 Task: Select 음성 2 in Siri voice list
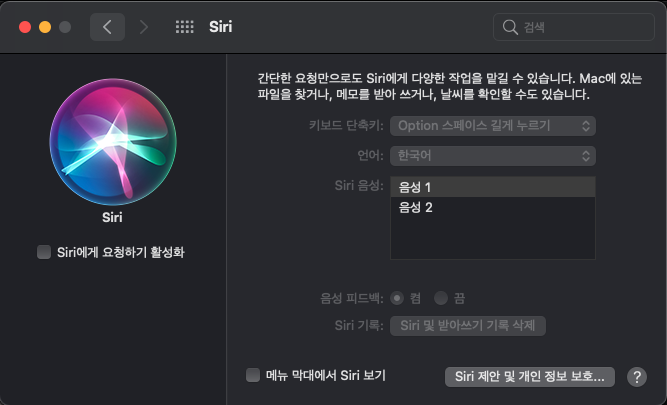[493, 208]
